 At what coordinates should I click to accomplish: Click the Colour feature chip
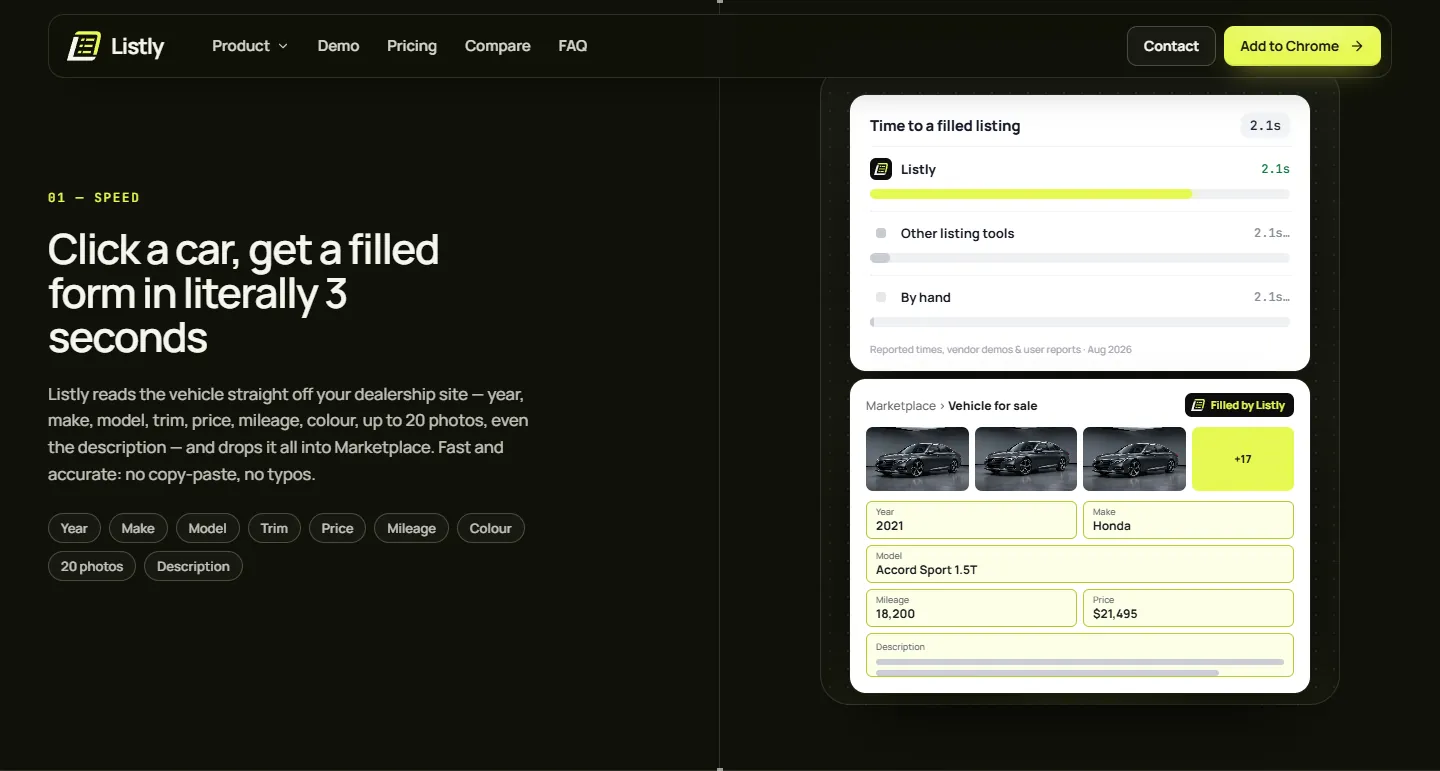pos(491,528)
